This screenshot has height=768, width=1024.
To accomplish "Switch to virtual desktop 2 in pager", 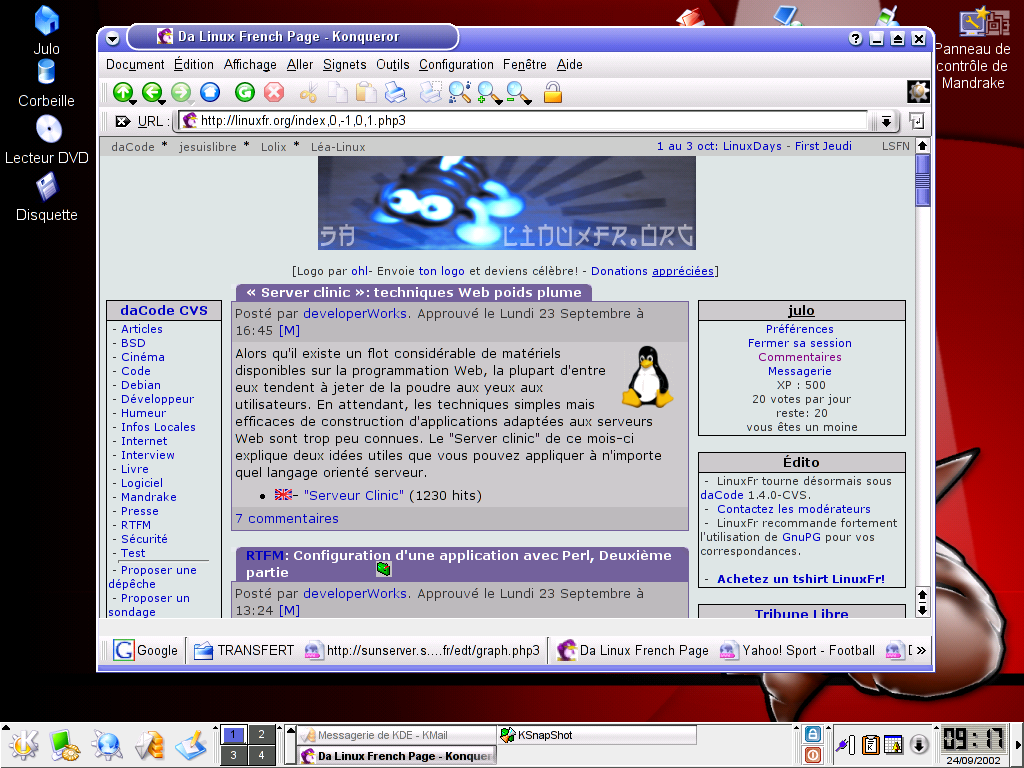I will click(x=262, y=735).
